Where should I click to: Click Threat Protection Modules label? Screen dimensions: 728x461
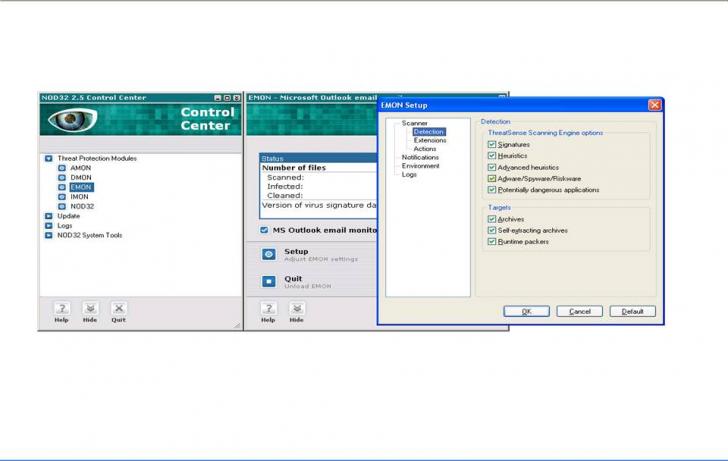click(97, 158)
